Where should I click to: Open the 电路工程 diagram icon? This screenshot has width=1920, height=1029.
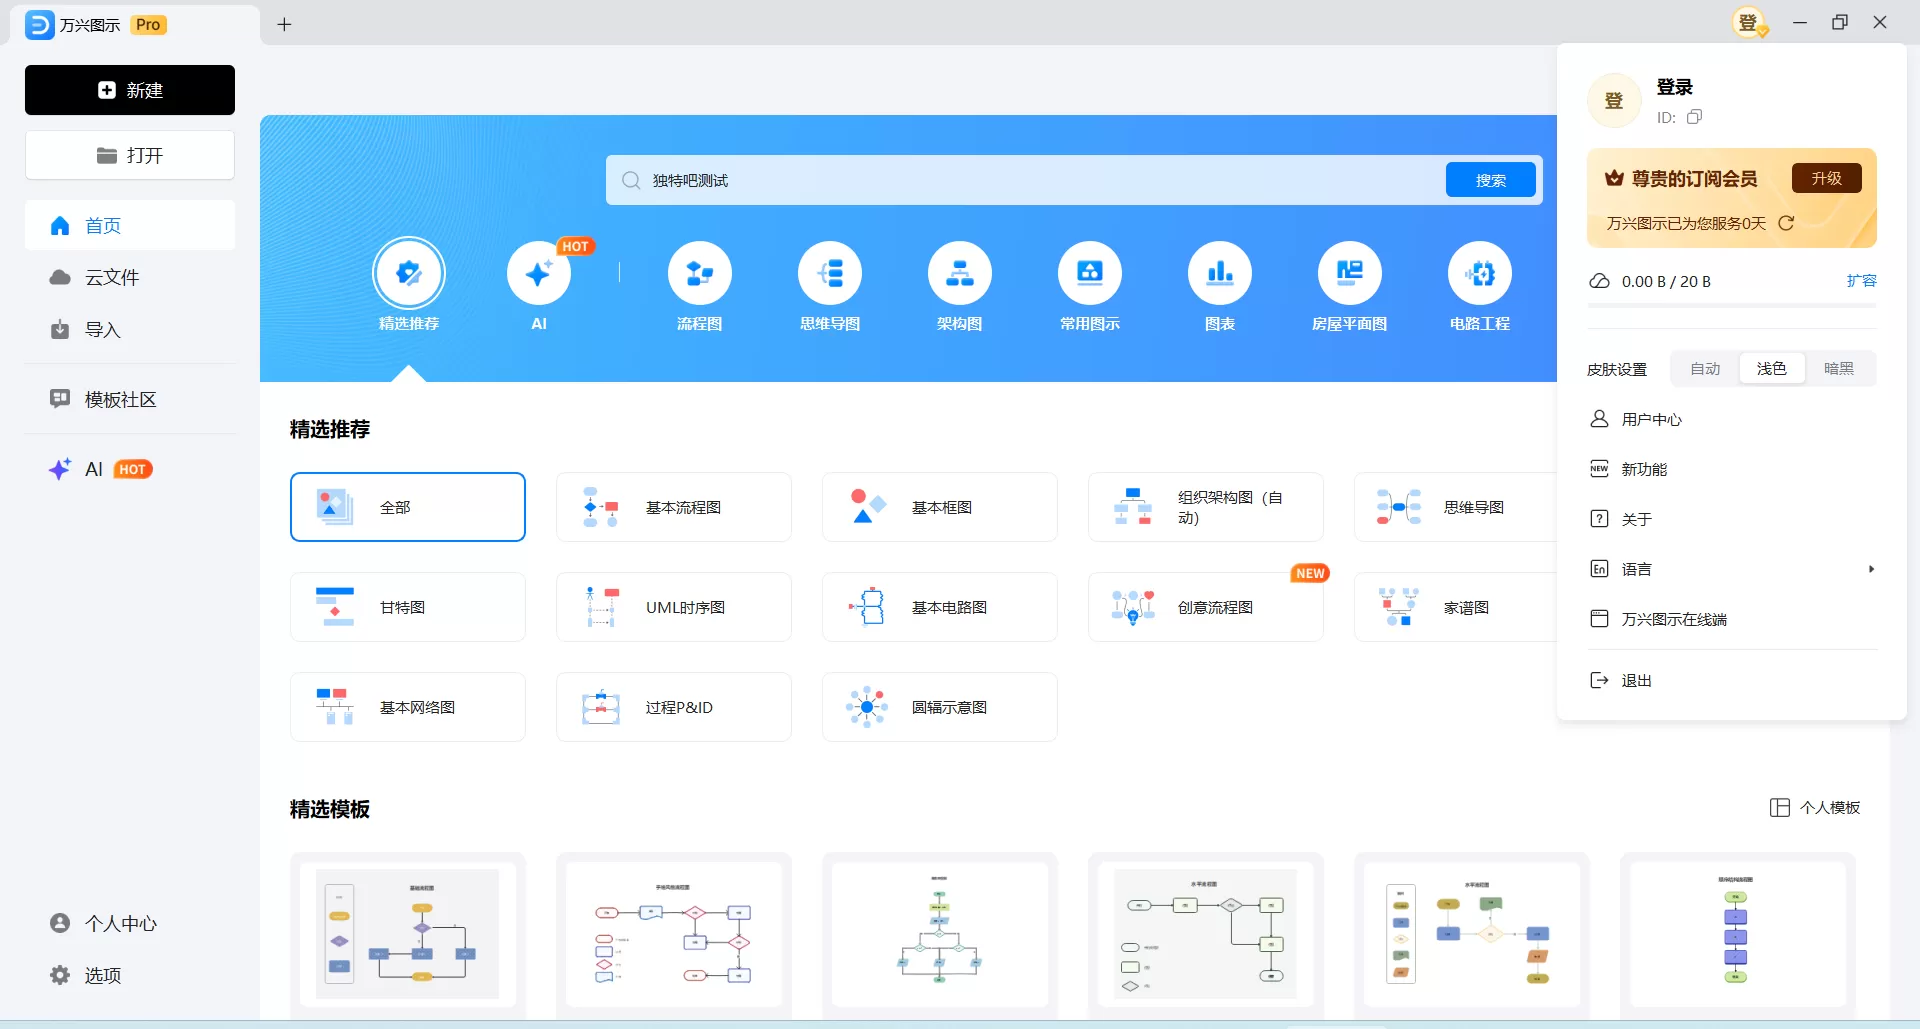[1480, 272]
